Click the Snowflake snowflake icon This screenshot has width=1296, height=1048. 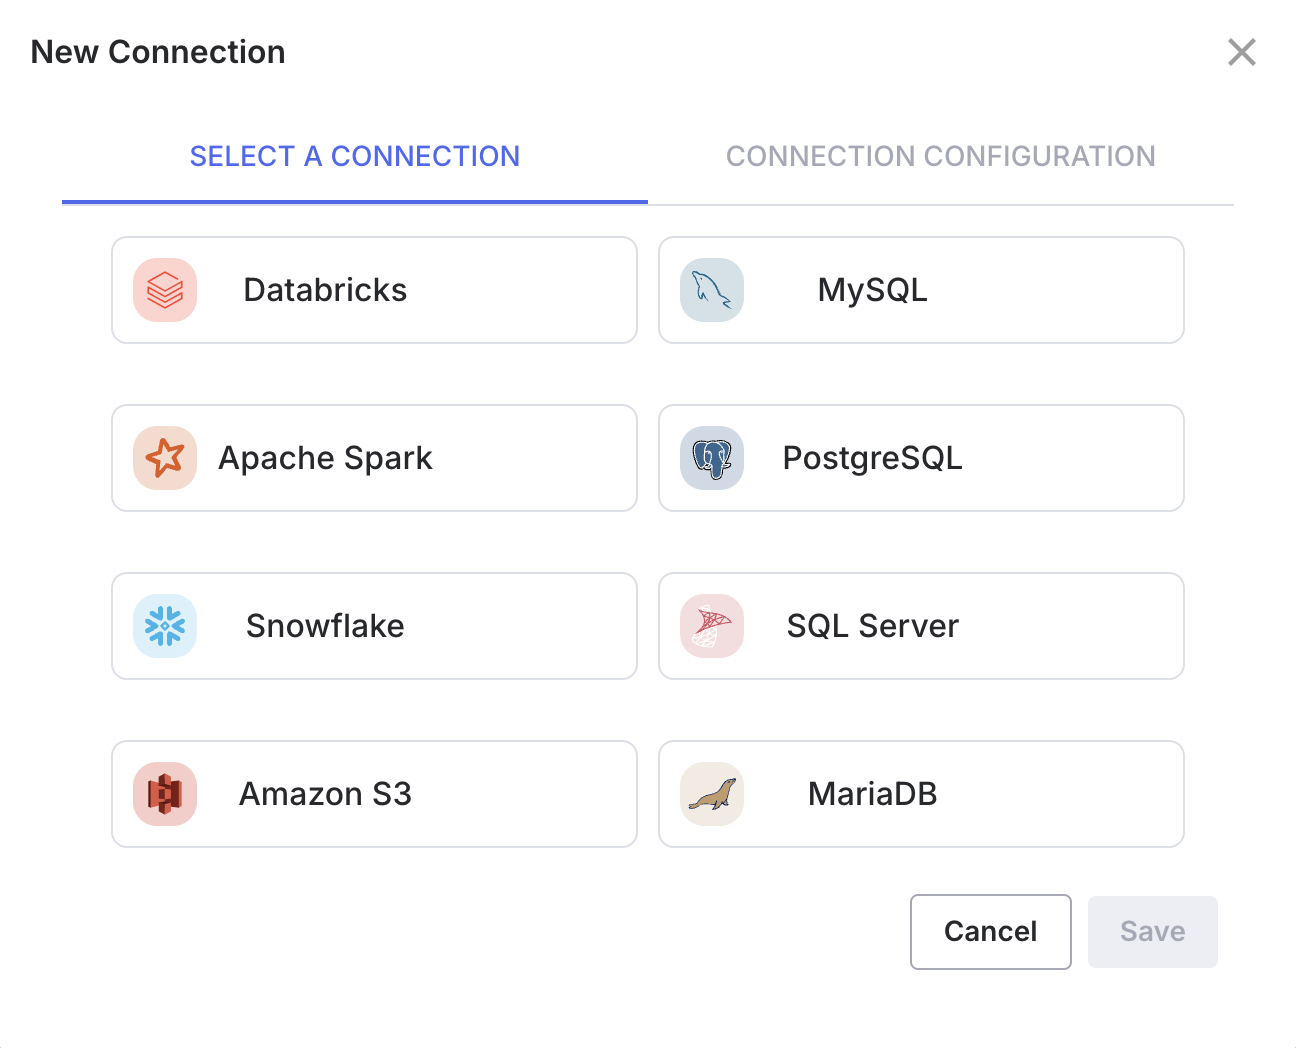[165, 626]
